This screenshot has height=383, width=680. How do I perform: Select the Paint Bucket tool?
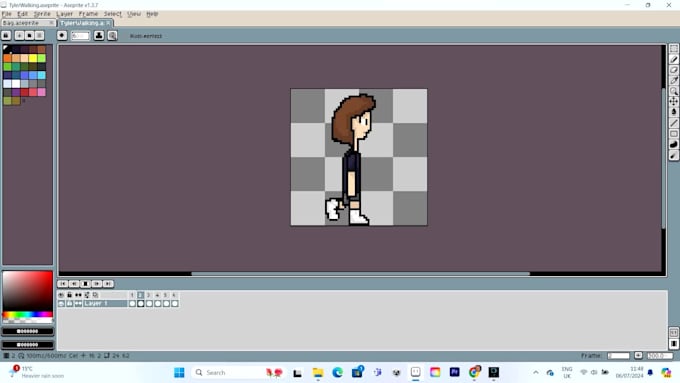point(673,112)
